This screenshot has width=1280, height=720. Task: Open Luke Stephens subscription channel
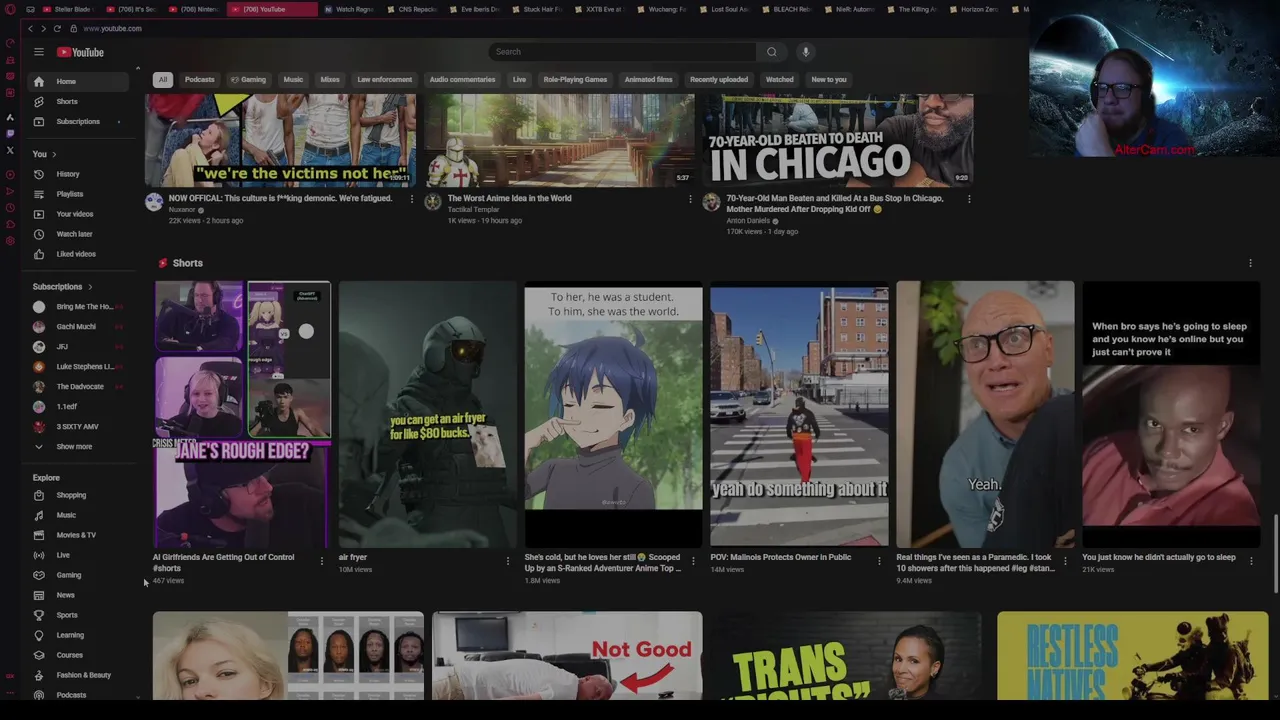coord(78,366)
